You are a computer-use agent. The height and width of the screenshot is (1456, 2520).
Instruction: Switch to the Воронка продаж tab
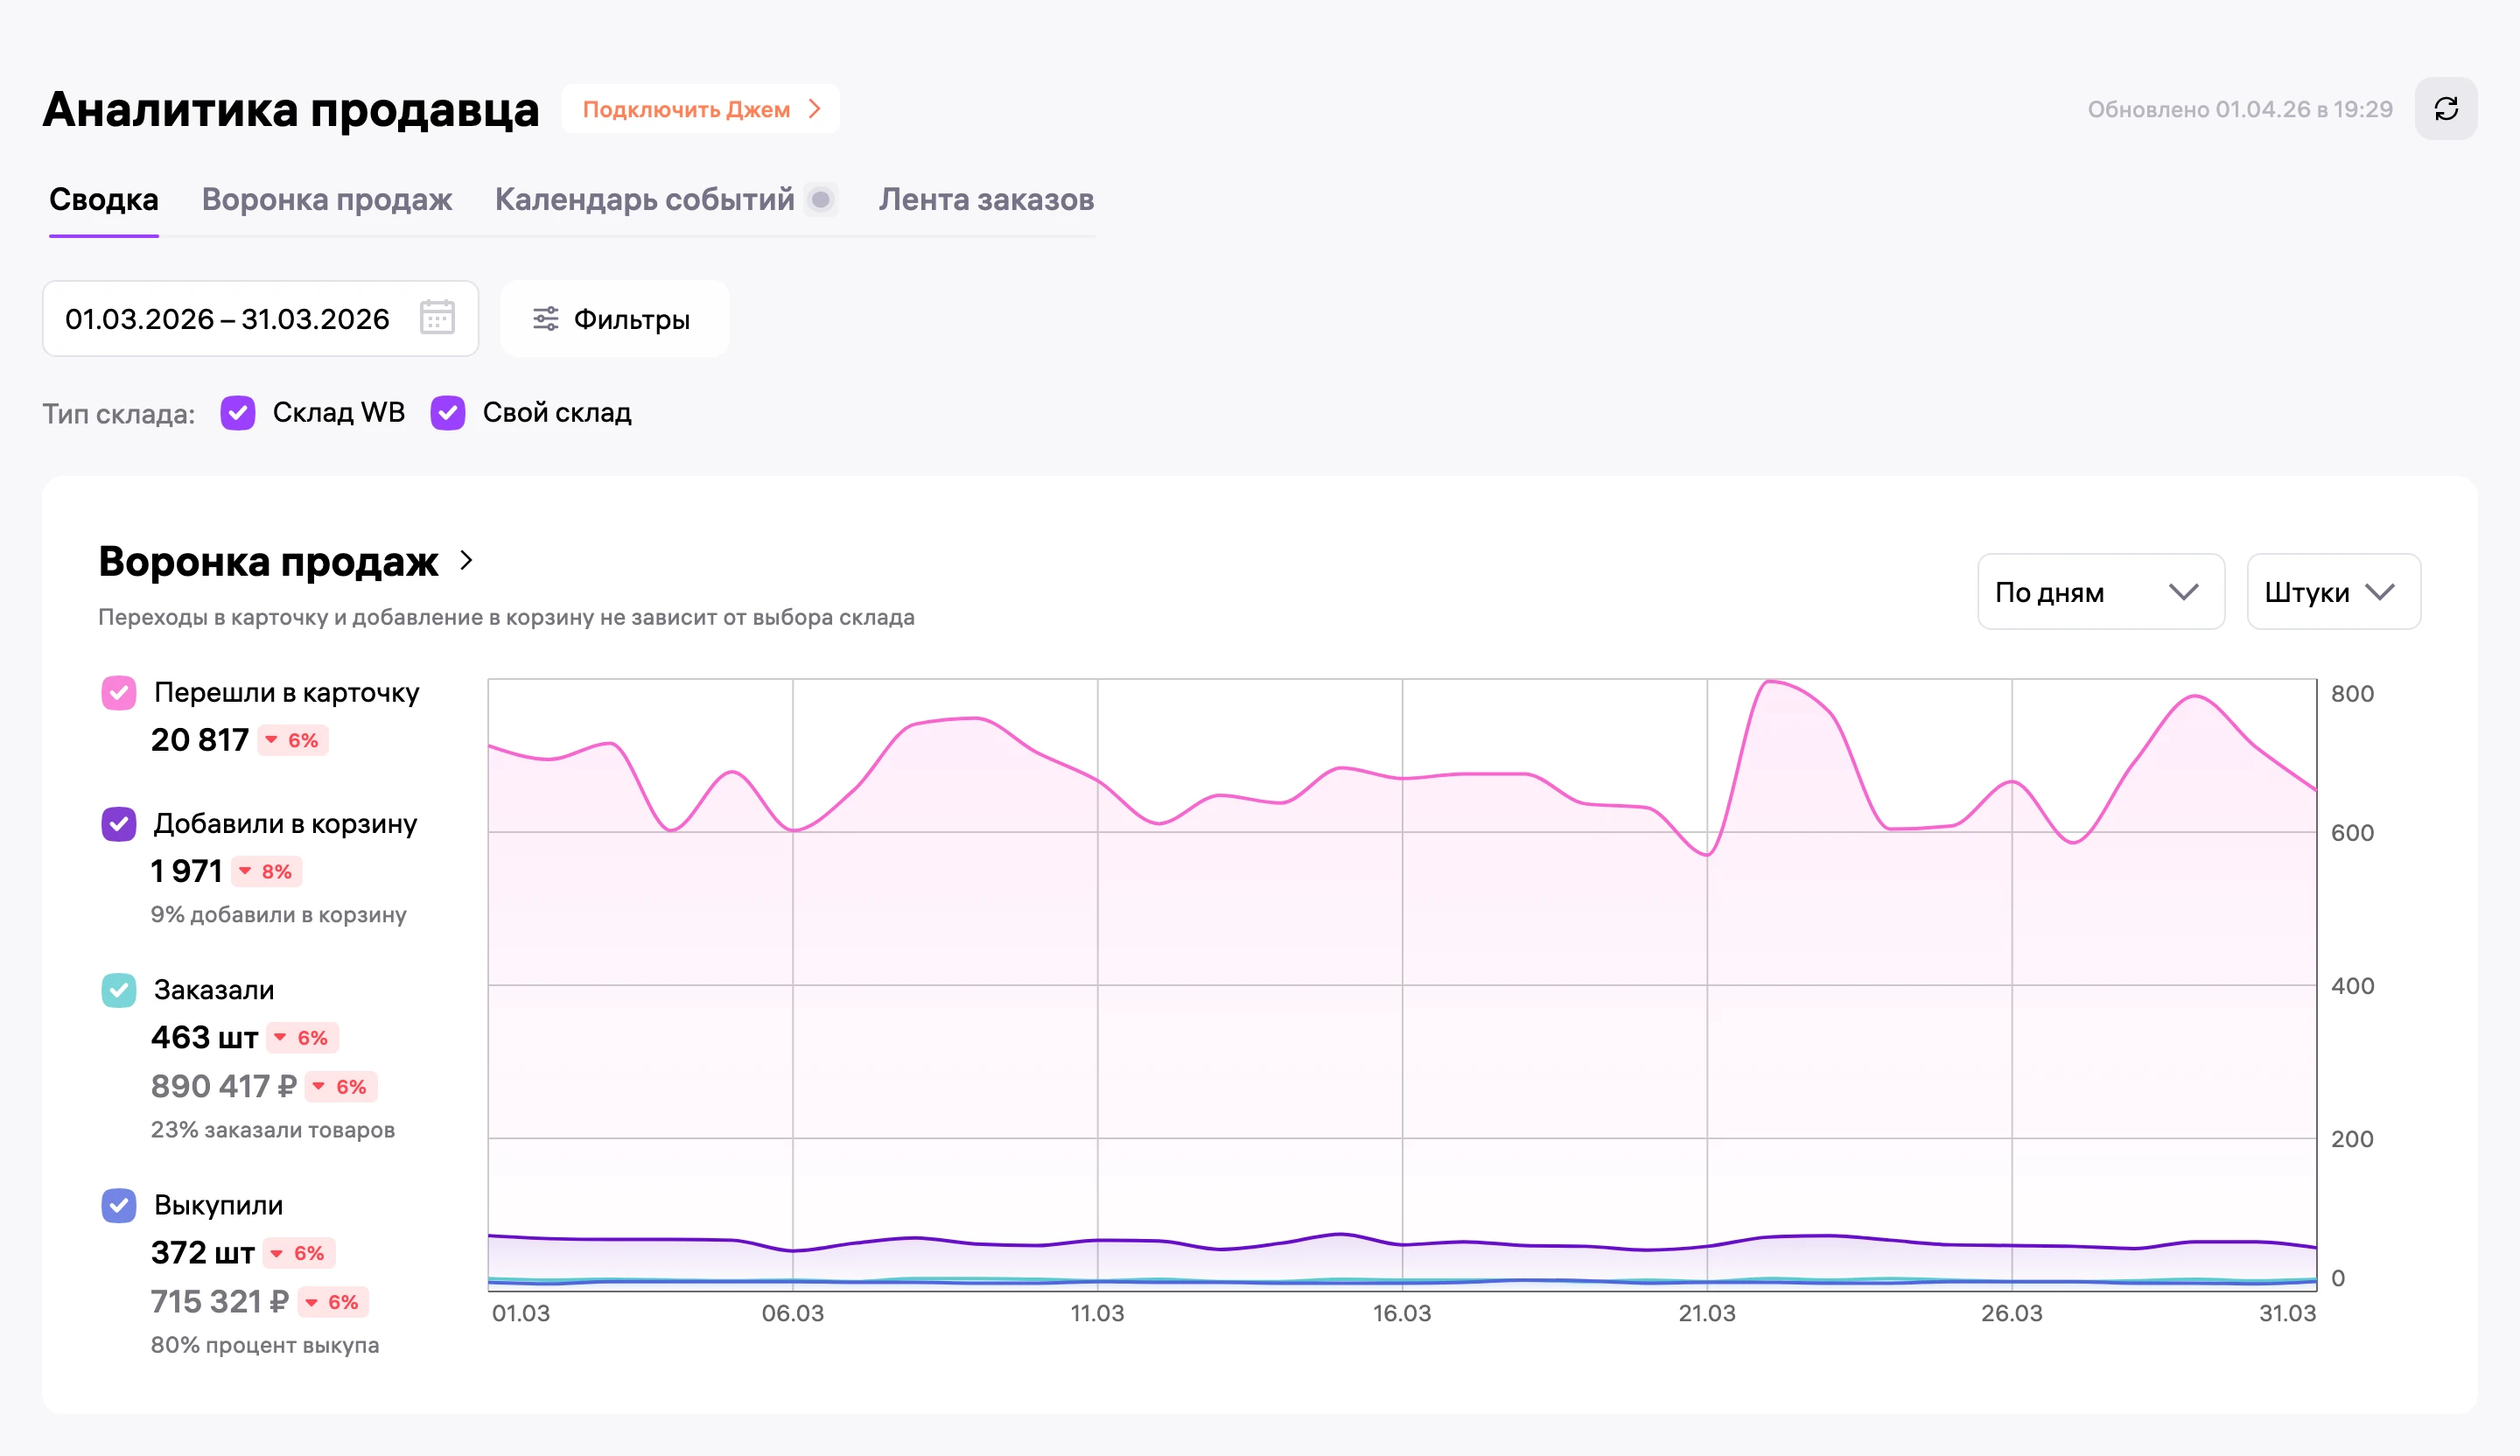(x=327, y=200)
